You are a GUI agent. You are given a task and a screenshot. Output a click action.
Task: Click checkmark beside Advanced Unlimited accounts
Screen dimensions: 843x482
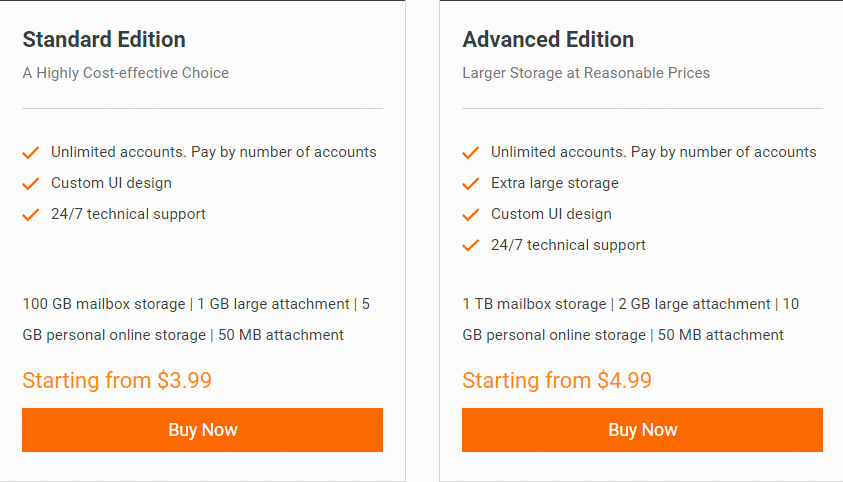click(471, 153)
